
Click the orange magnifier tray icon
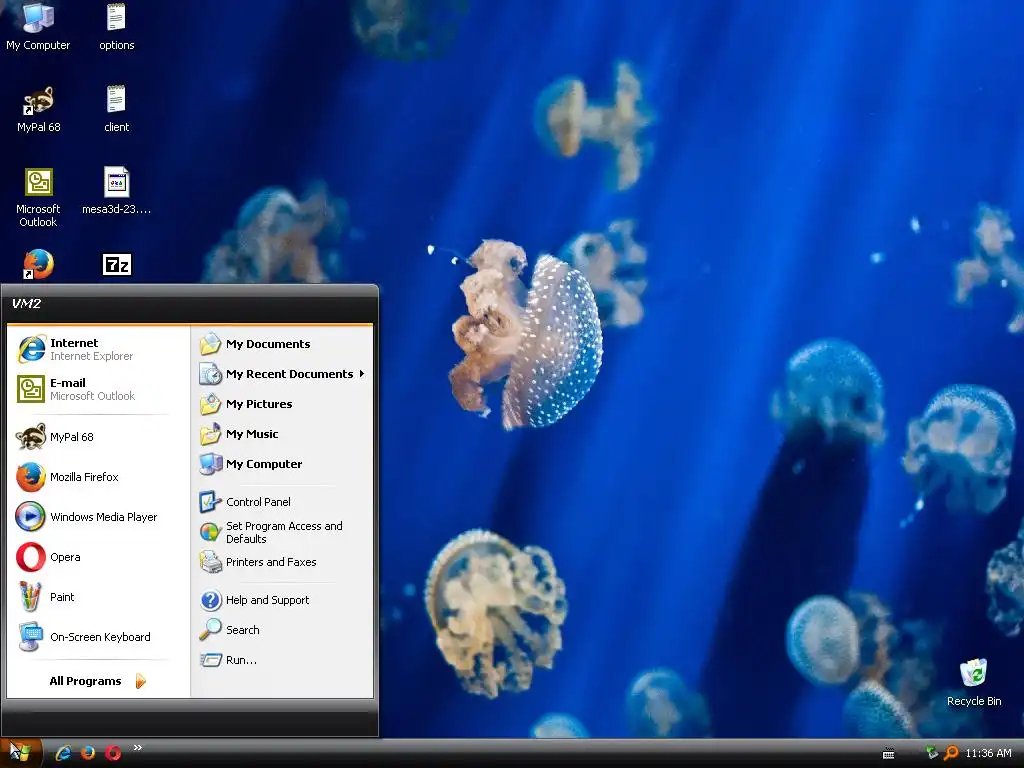[951, 753]
